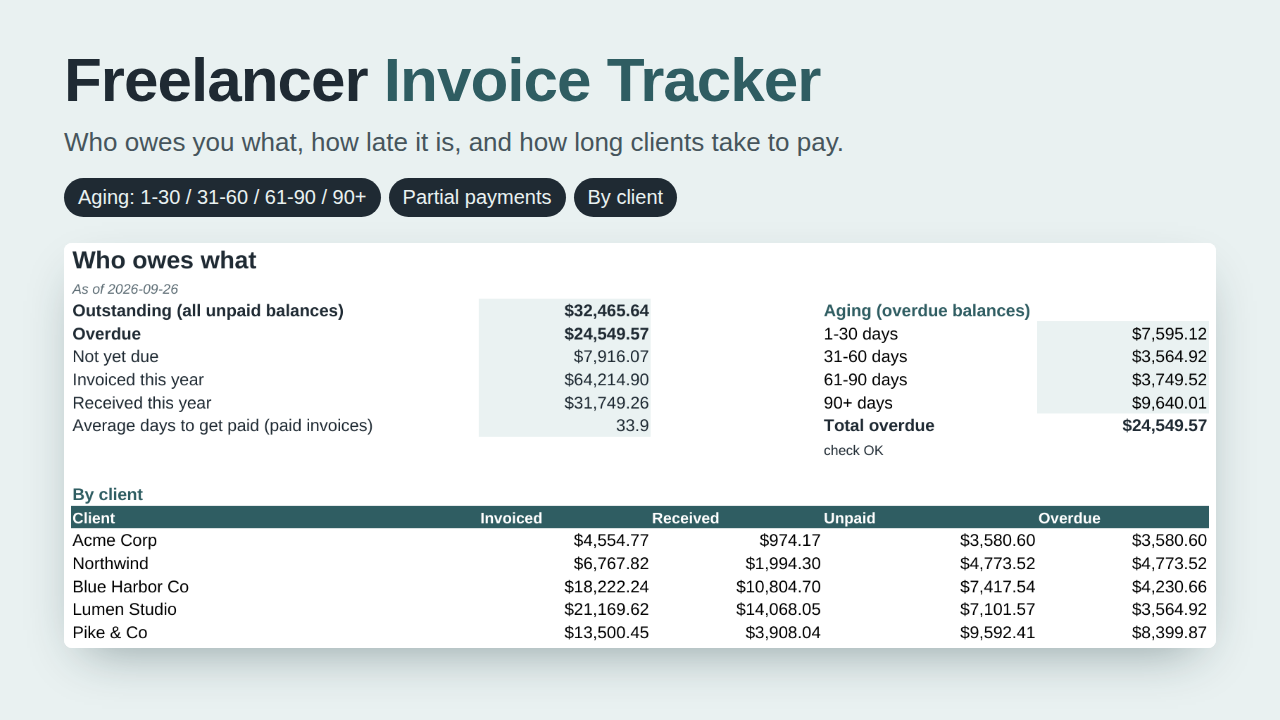Click the Client column header
The height and width of the screenshot is (720, 1280).
[94, 518]
